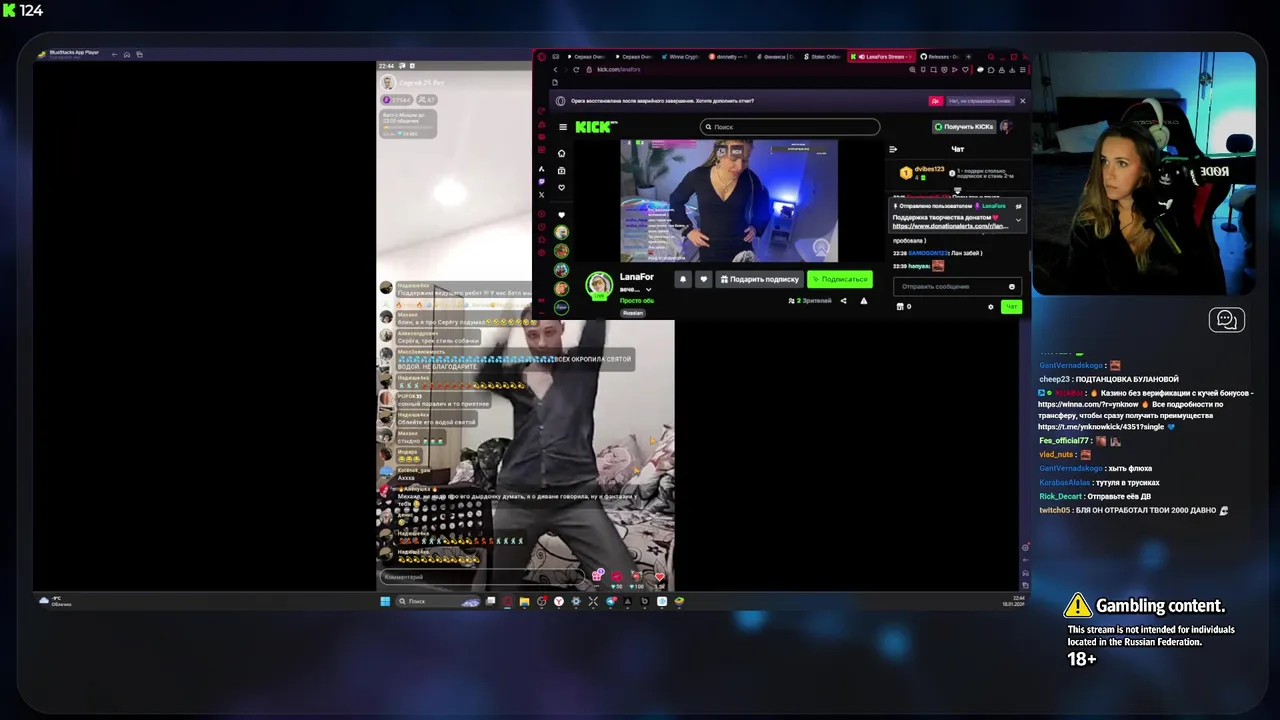The width and height of the screenshot is (1280, 720).
Task: Toggle the heart follow button beside the bell
Action: pyautogui.click(x=703, y=279)
